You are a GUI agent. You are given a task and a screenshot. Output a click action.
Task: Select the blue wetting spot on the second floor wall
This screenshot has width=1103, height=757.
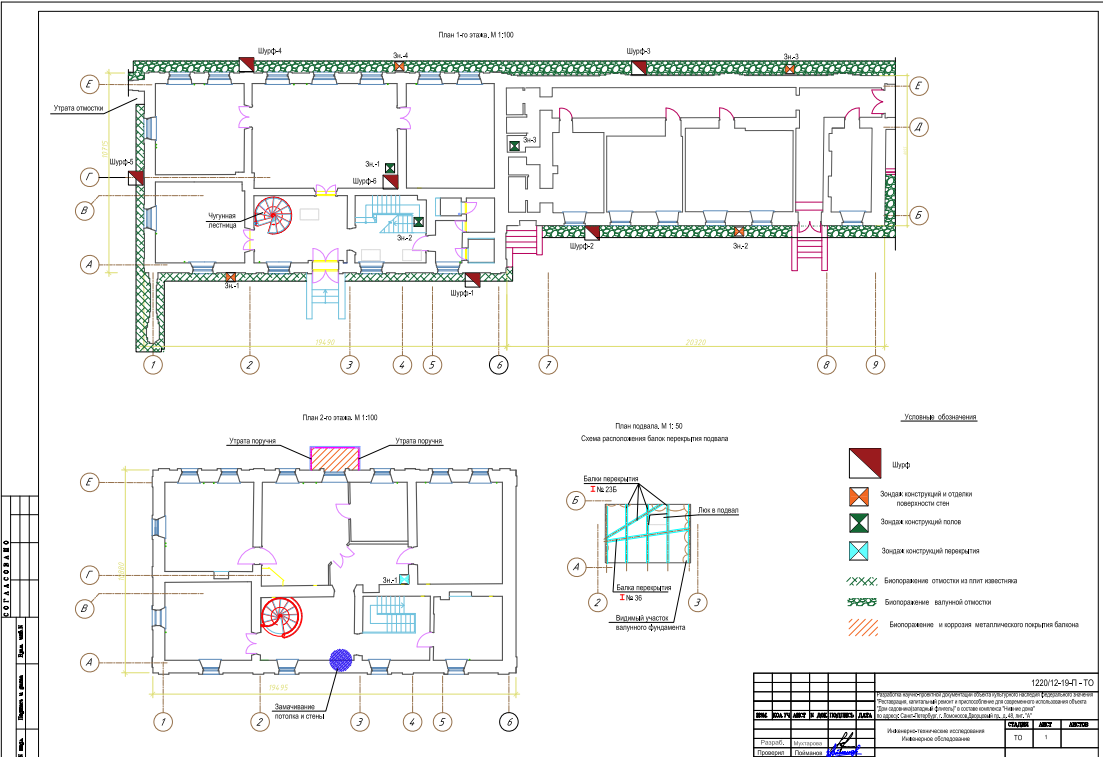341,659
